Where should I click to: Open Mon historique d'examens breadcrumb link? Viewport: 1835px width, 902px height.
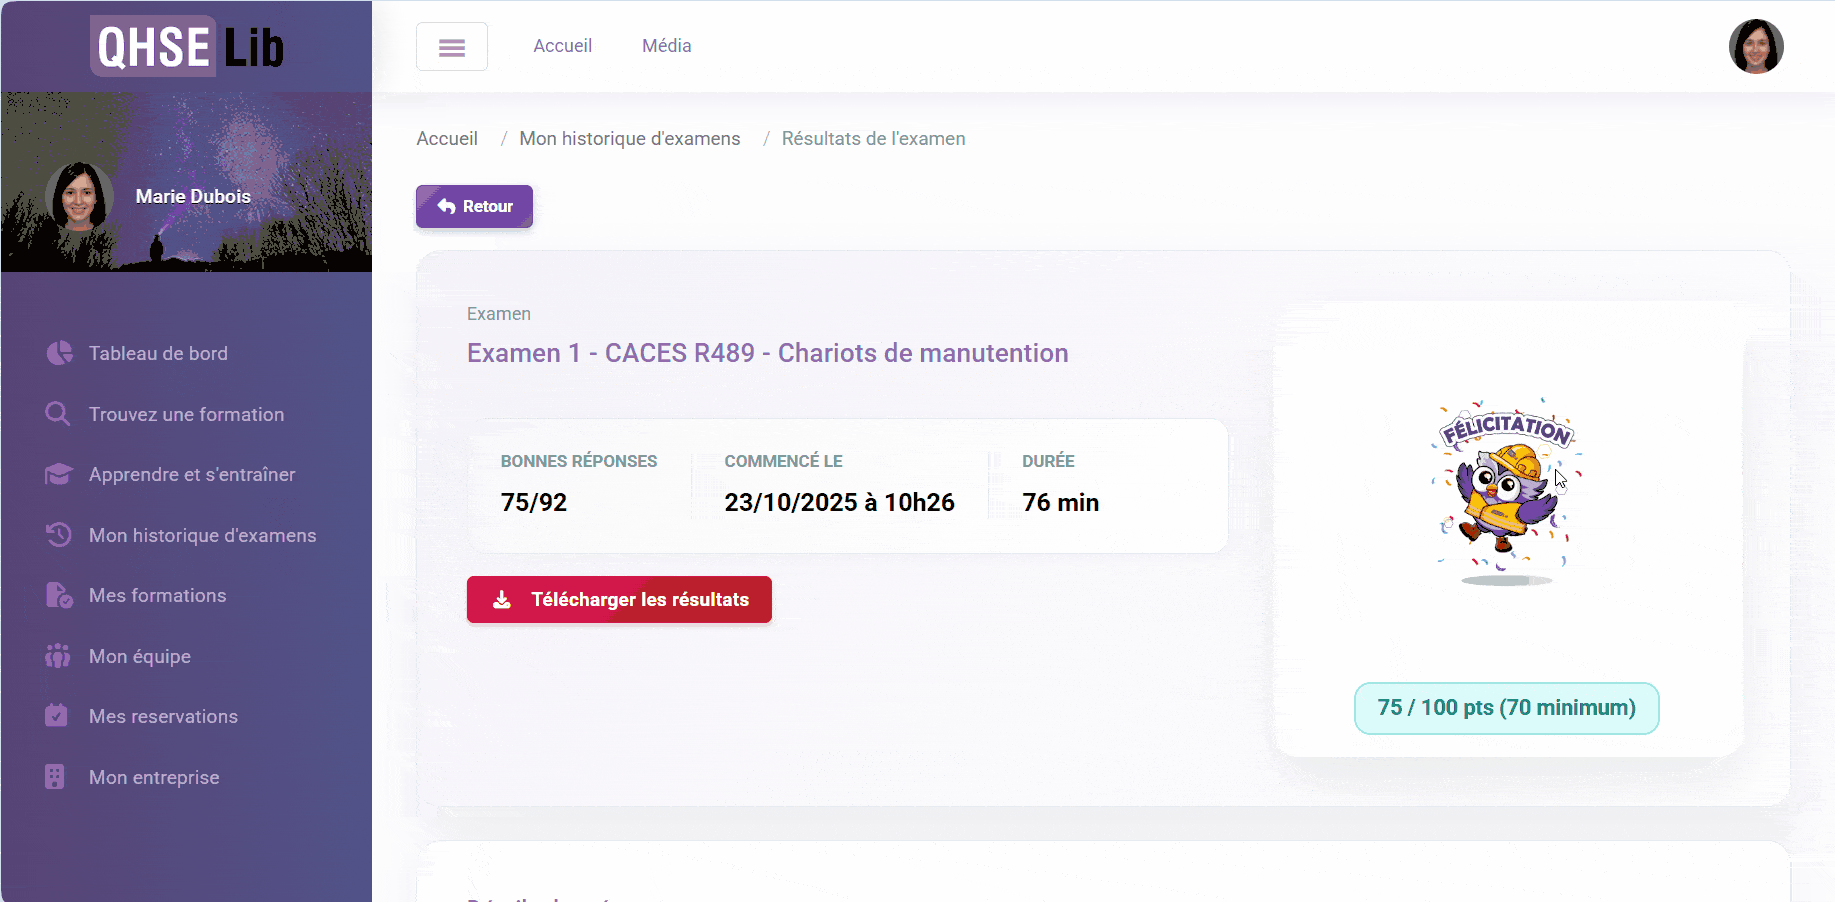coord(629,138)
